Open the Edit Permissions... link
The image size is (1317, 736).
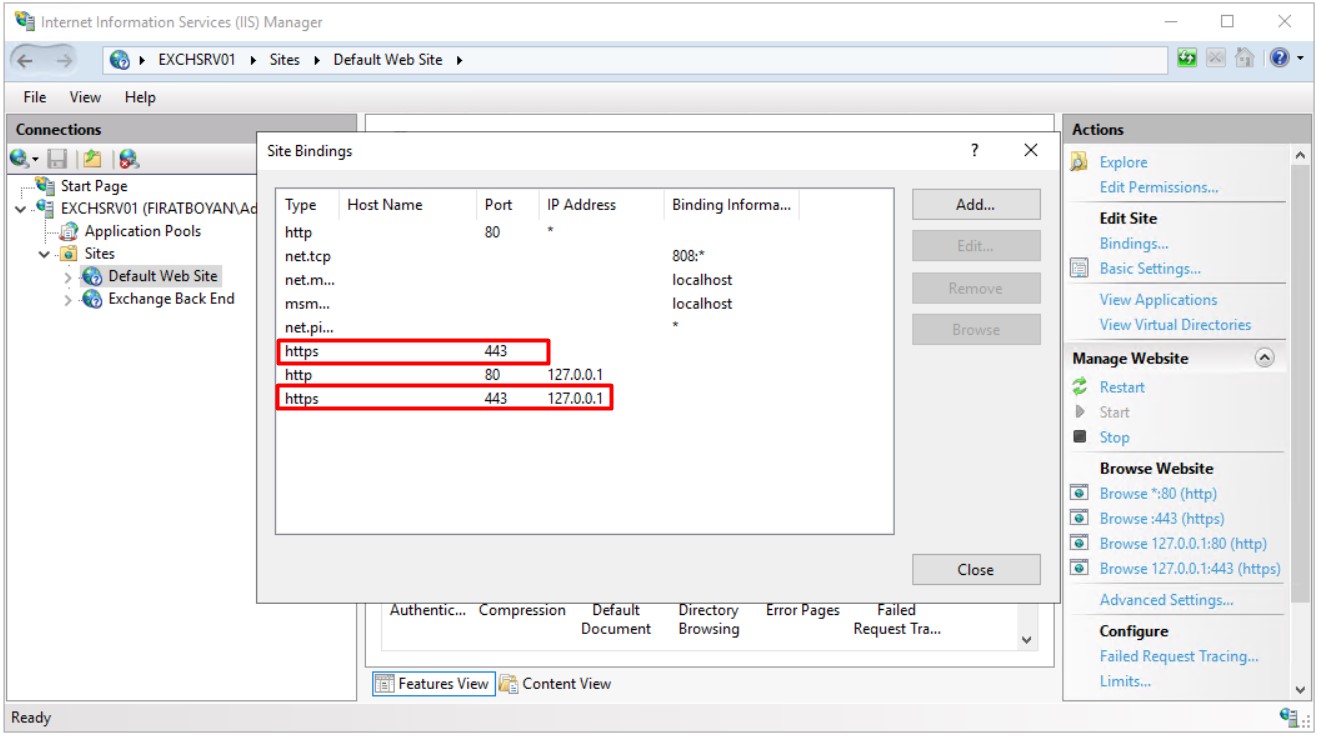[1159, 187]
